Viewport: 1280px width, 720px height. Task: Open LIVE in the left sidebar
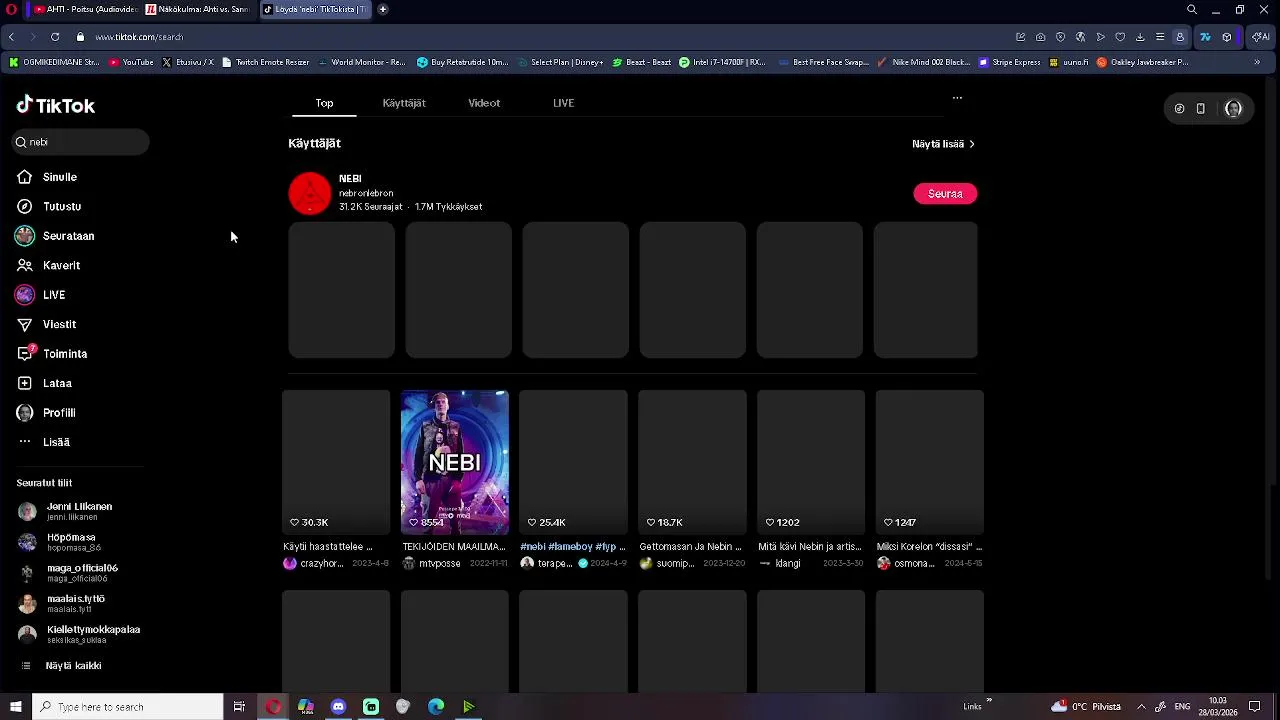(x=40, y=295)
